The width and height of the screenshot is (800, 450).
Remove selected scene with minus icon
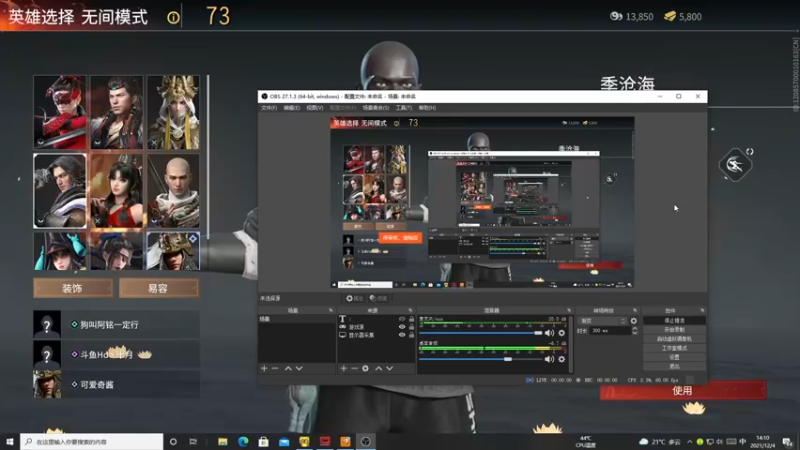(x=275, y=368)
